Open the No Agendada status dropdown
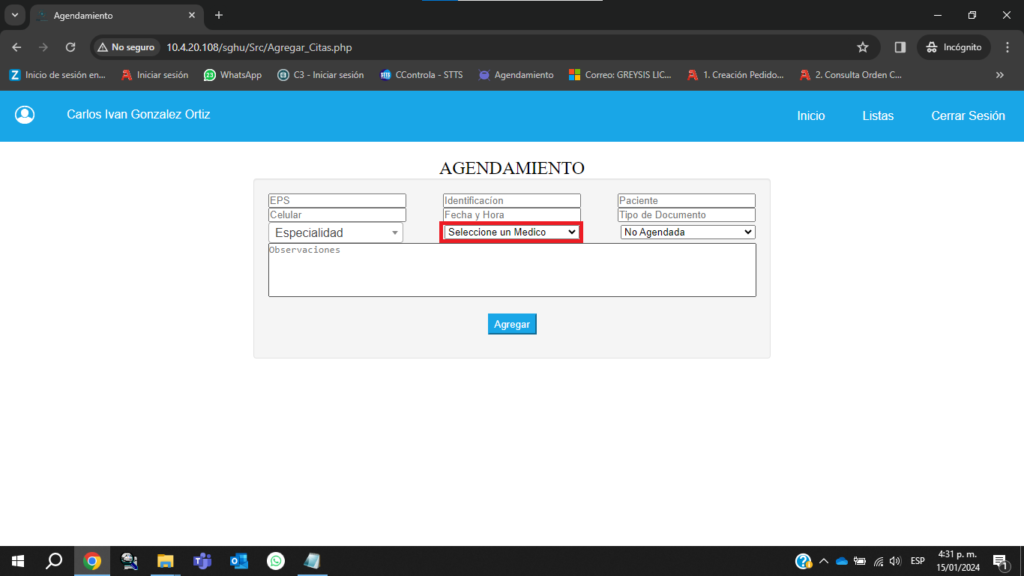 (x=687, y=232)
